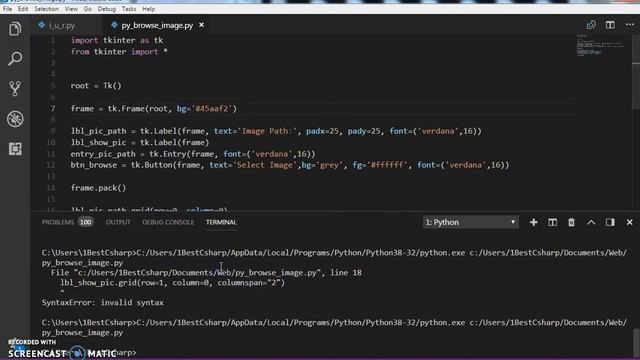Image resolution: width=640 pixels, height=360 pixels.
Task: Switch to the i_u_r.py editor tab
Action: [61, 25]
